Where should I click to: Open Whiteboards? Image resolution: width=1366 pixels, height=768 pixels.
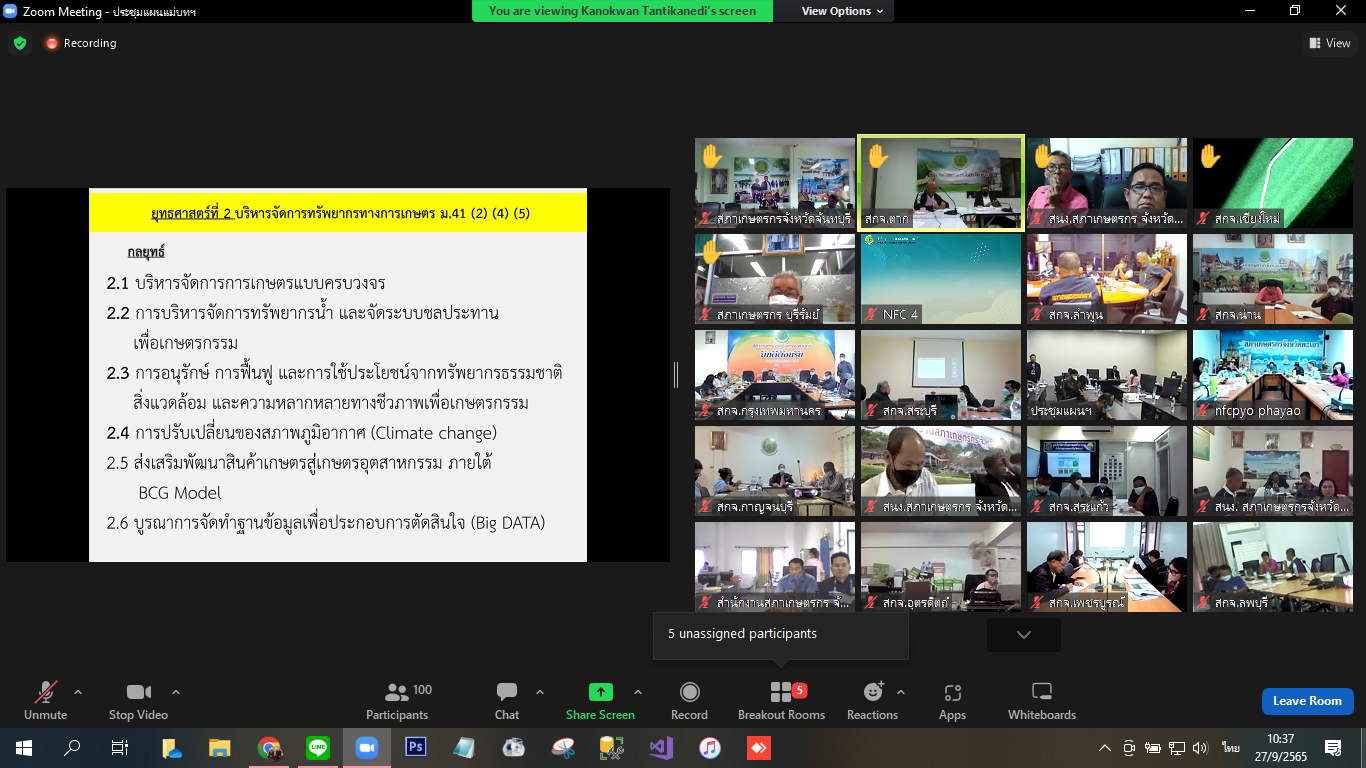point(1042,700)
